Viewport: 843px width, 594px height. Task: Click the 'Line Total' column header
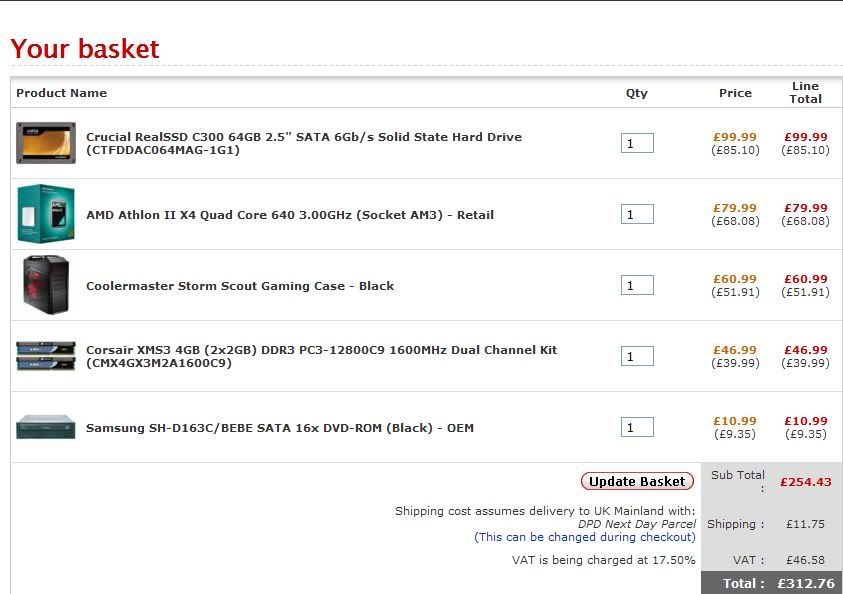(805, 92)
